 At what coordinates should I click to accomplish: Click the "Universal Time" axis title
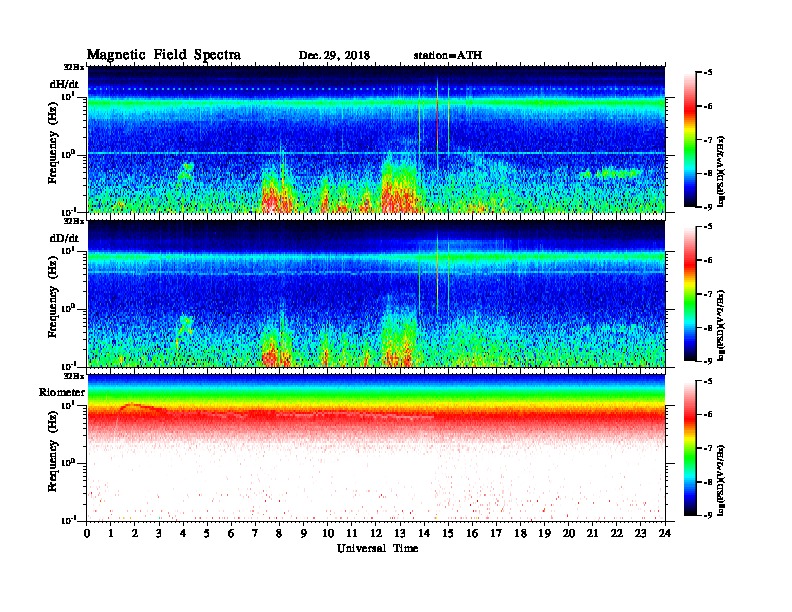pyautogui.click(x=377, y=548)
